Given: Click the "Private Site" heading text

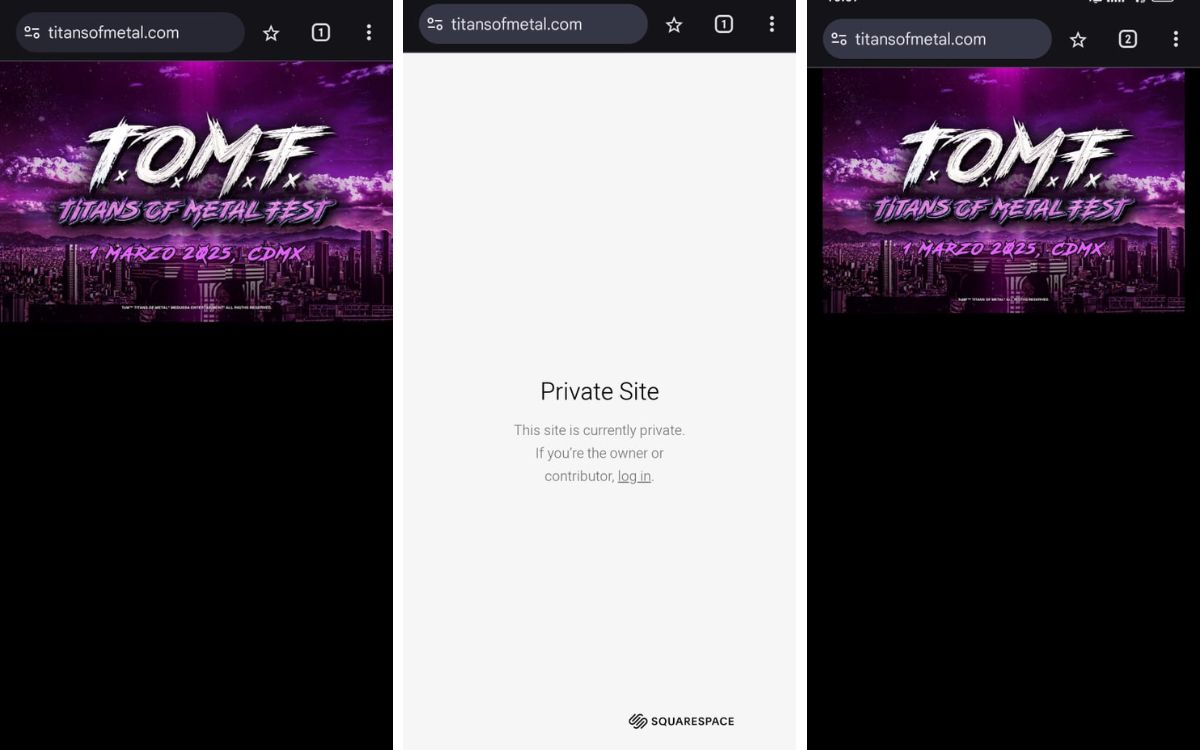Looking at the screenshot, I should pos(600,391).
